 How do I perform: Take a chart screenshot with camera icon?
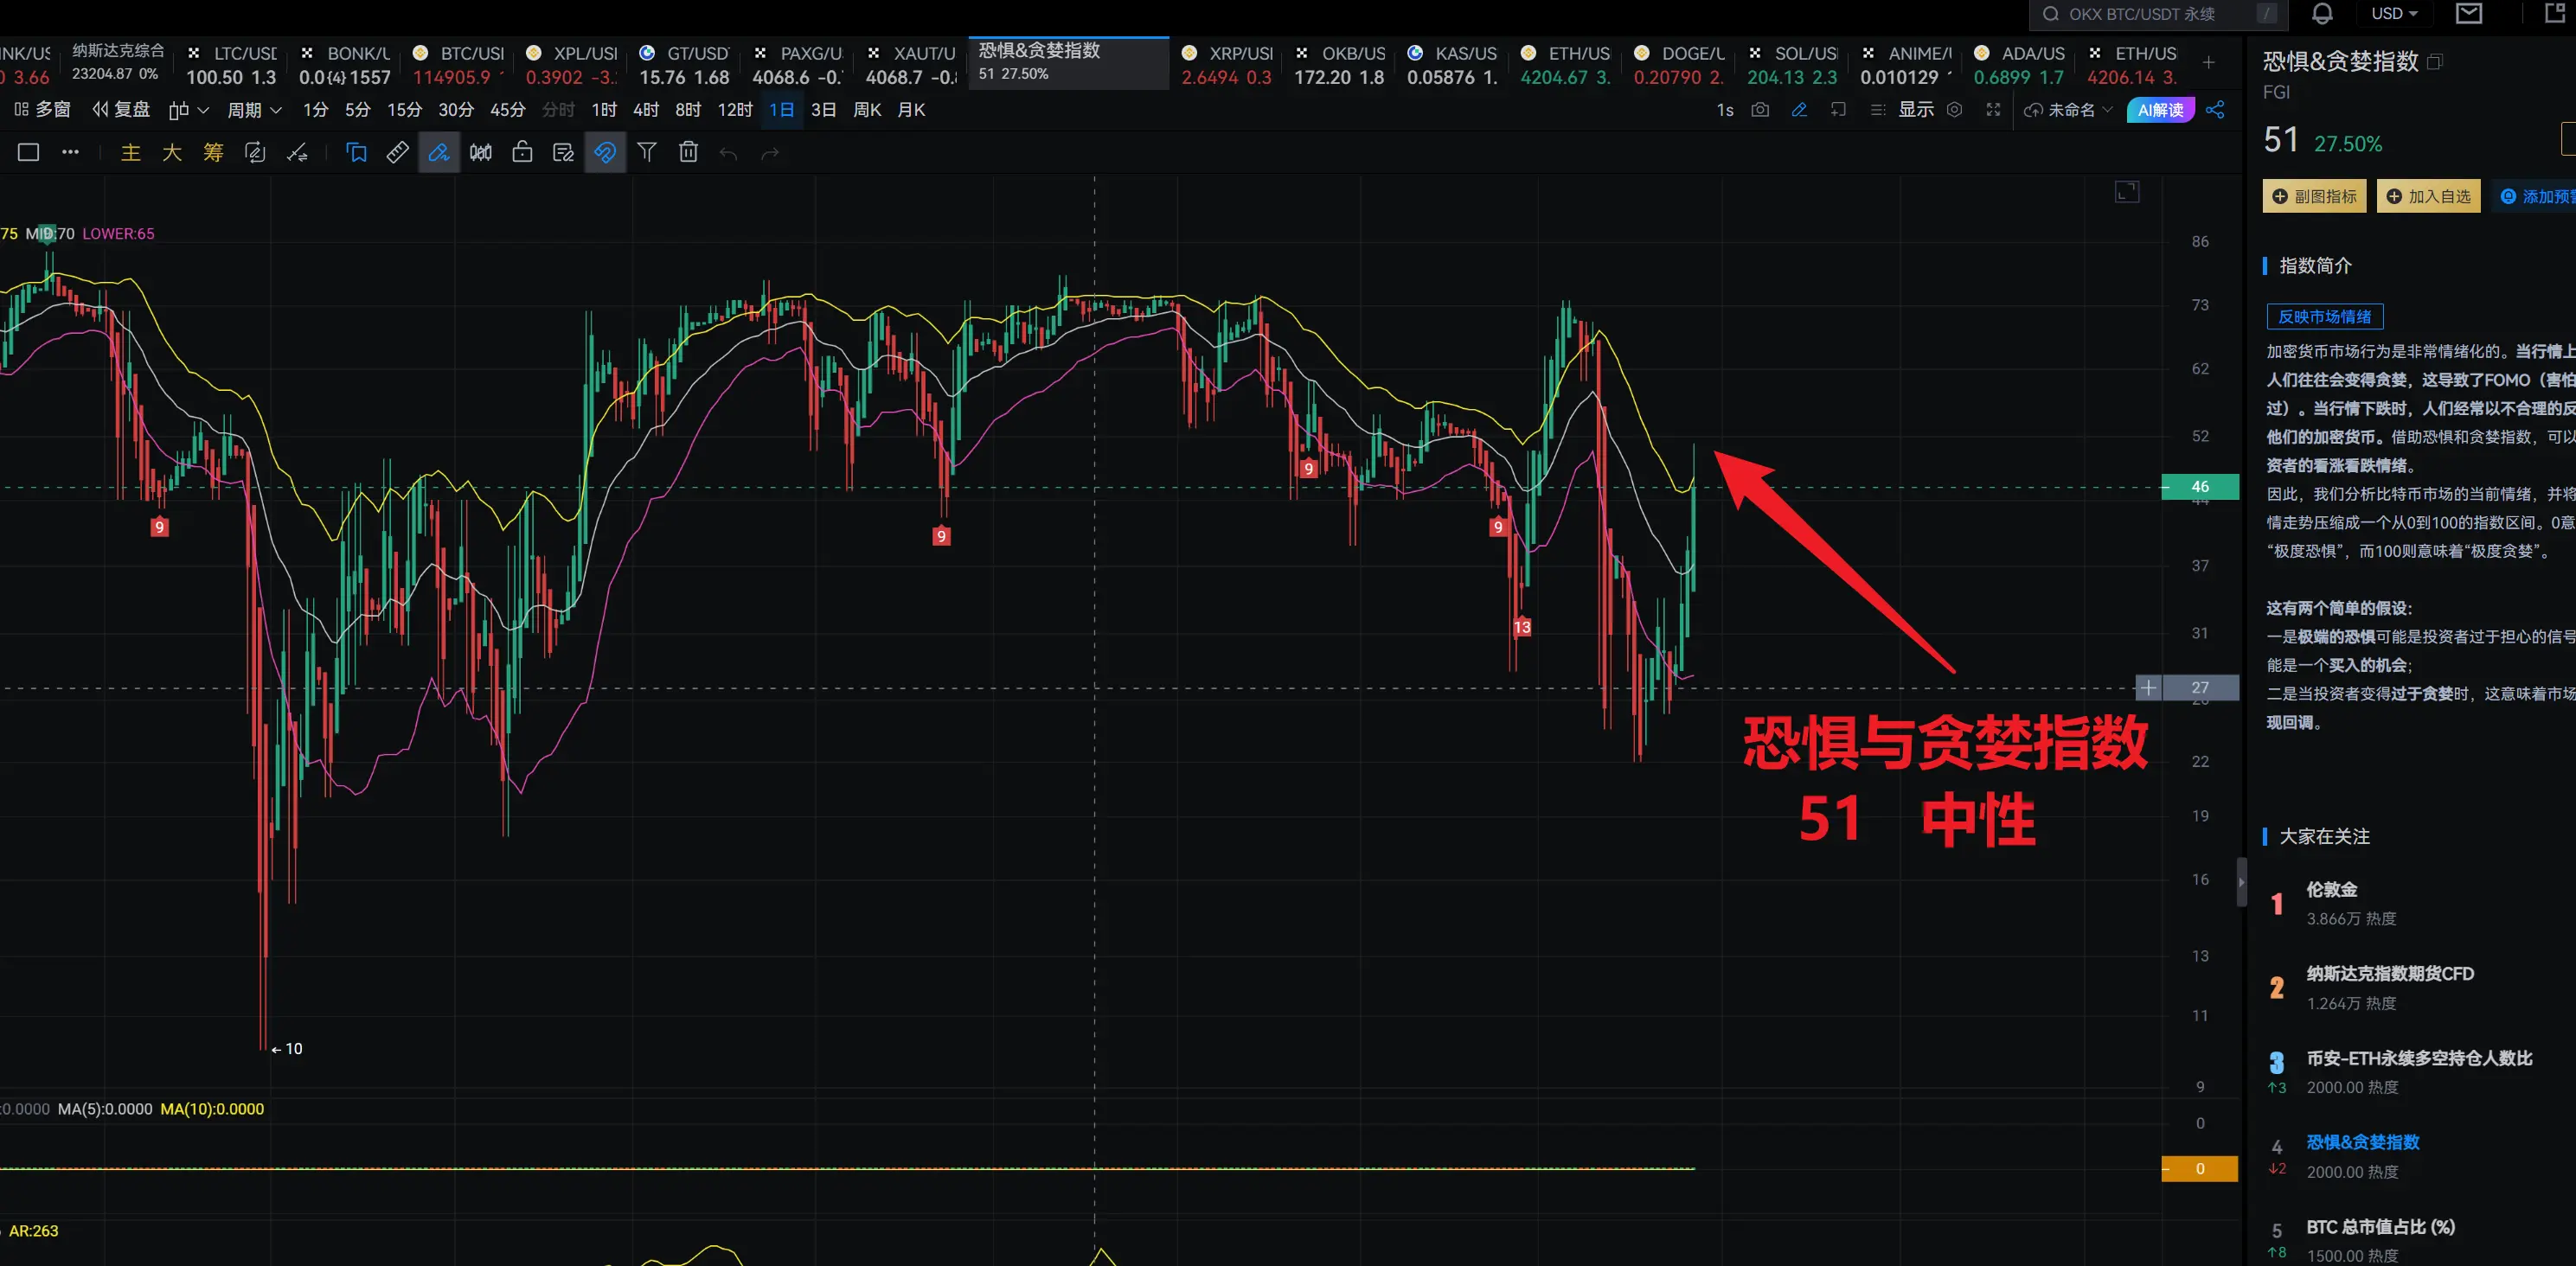1760,110
